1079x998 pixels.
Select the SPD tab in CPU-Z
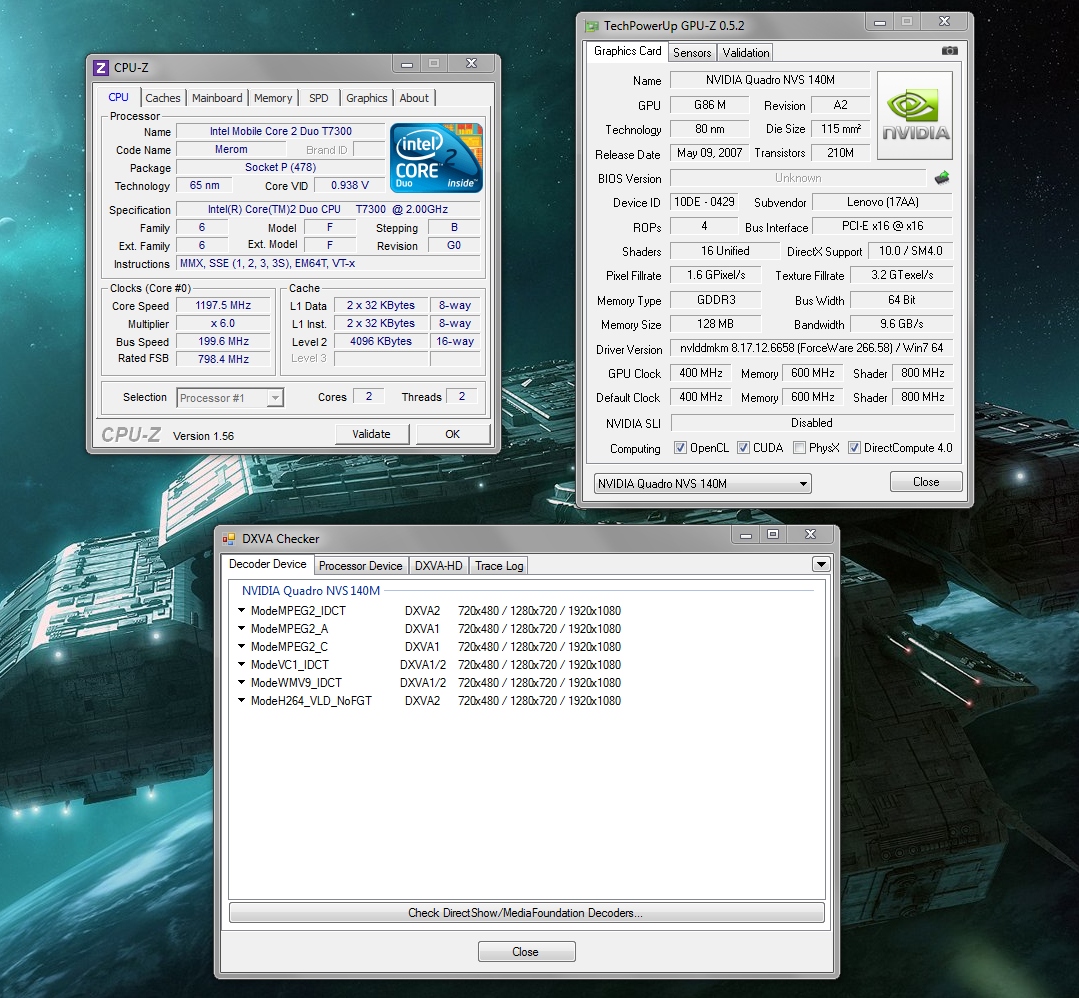[319, 98]
